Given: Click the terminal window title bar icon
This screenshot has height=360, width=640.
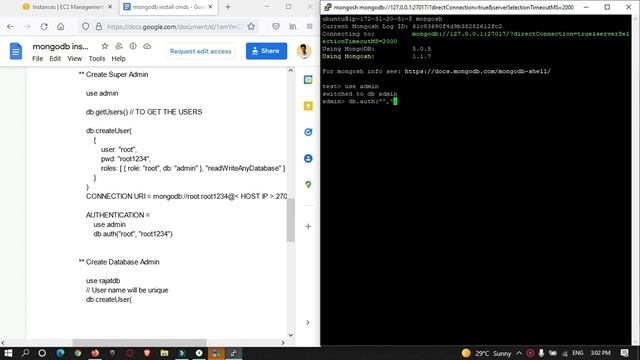Looking at the screenshot, I should (327, 7).
